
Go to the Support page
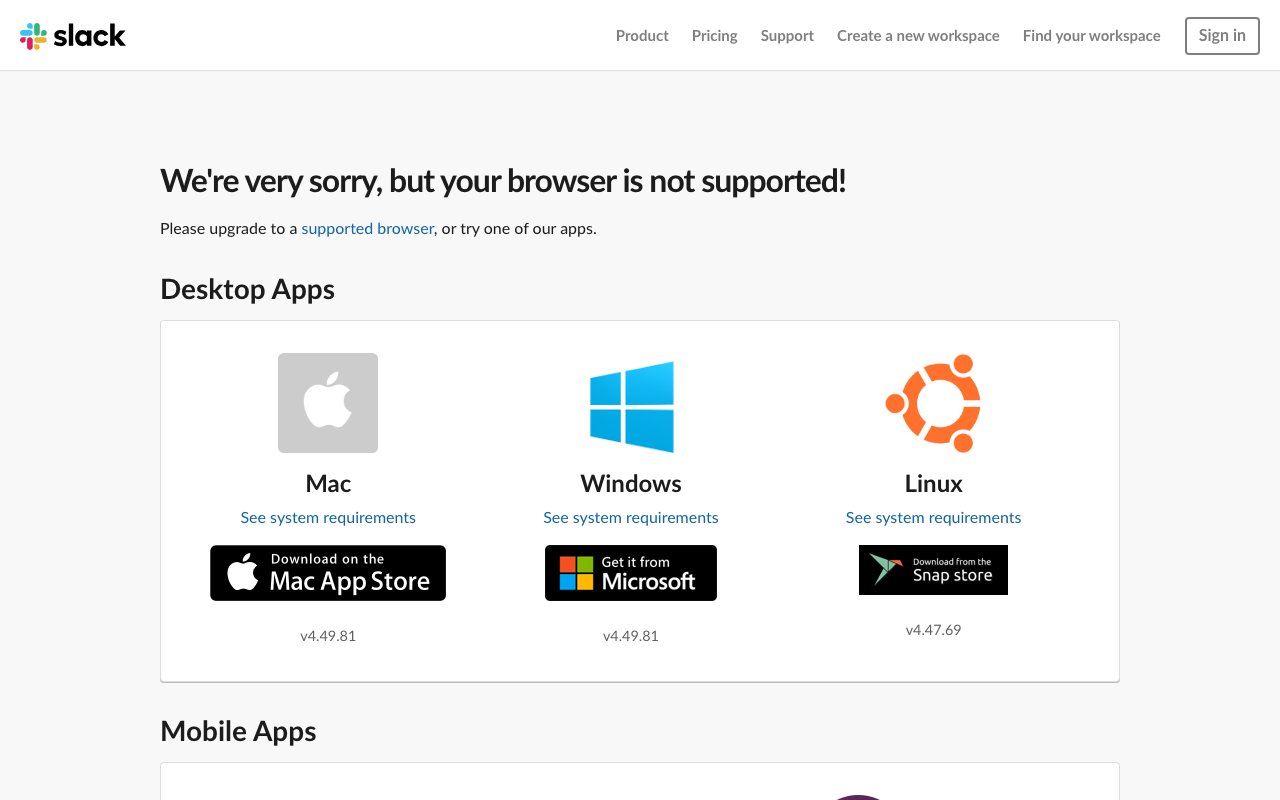787,36
